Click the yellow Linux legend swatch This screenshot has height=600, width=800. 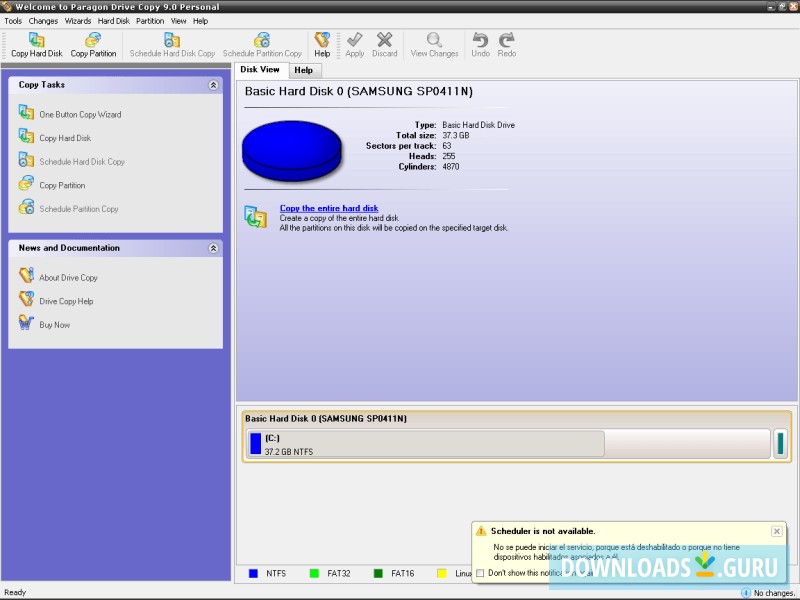(442, 573)
